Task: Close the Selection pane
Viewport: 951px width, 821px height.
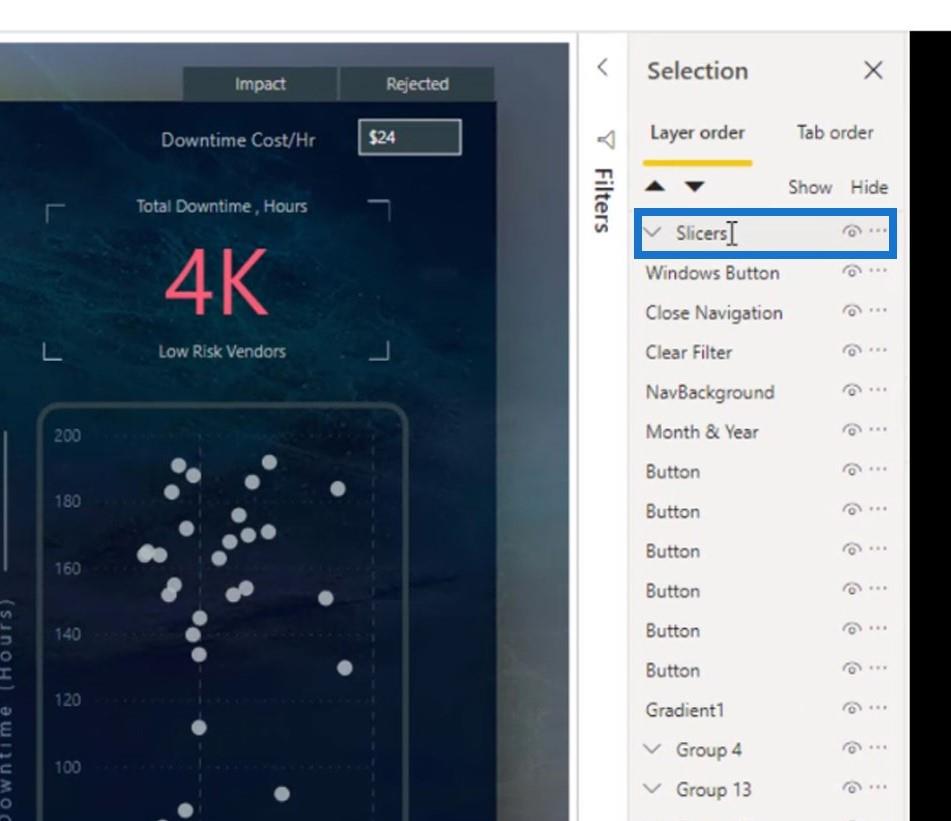Action: click(873, 70)
